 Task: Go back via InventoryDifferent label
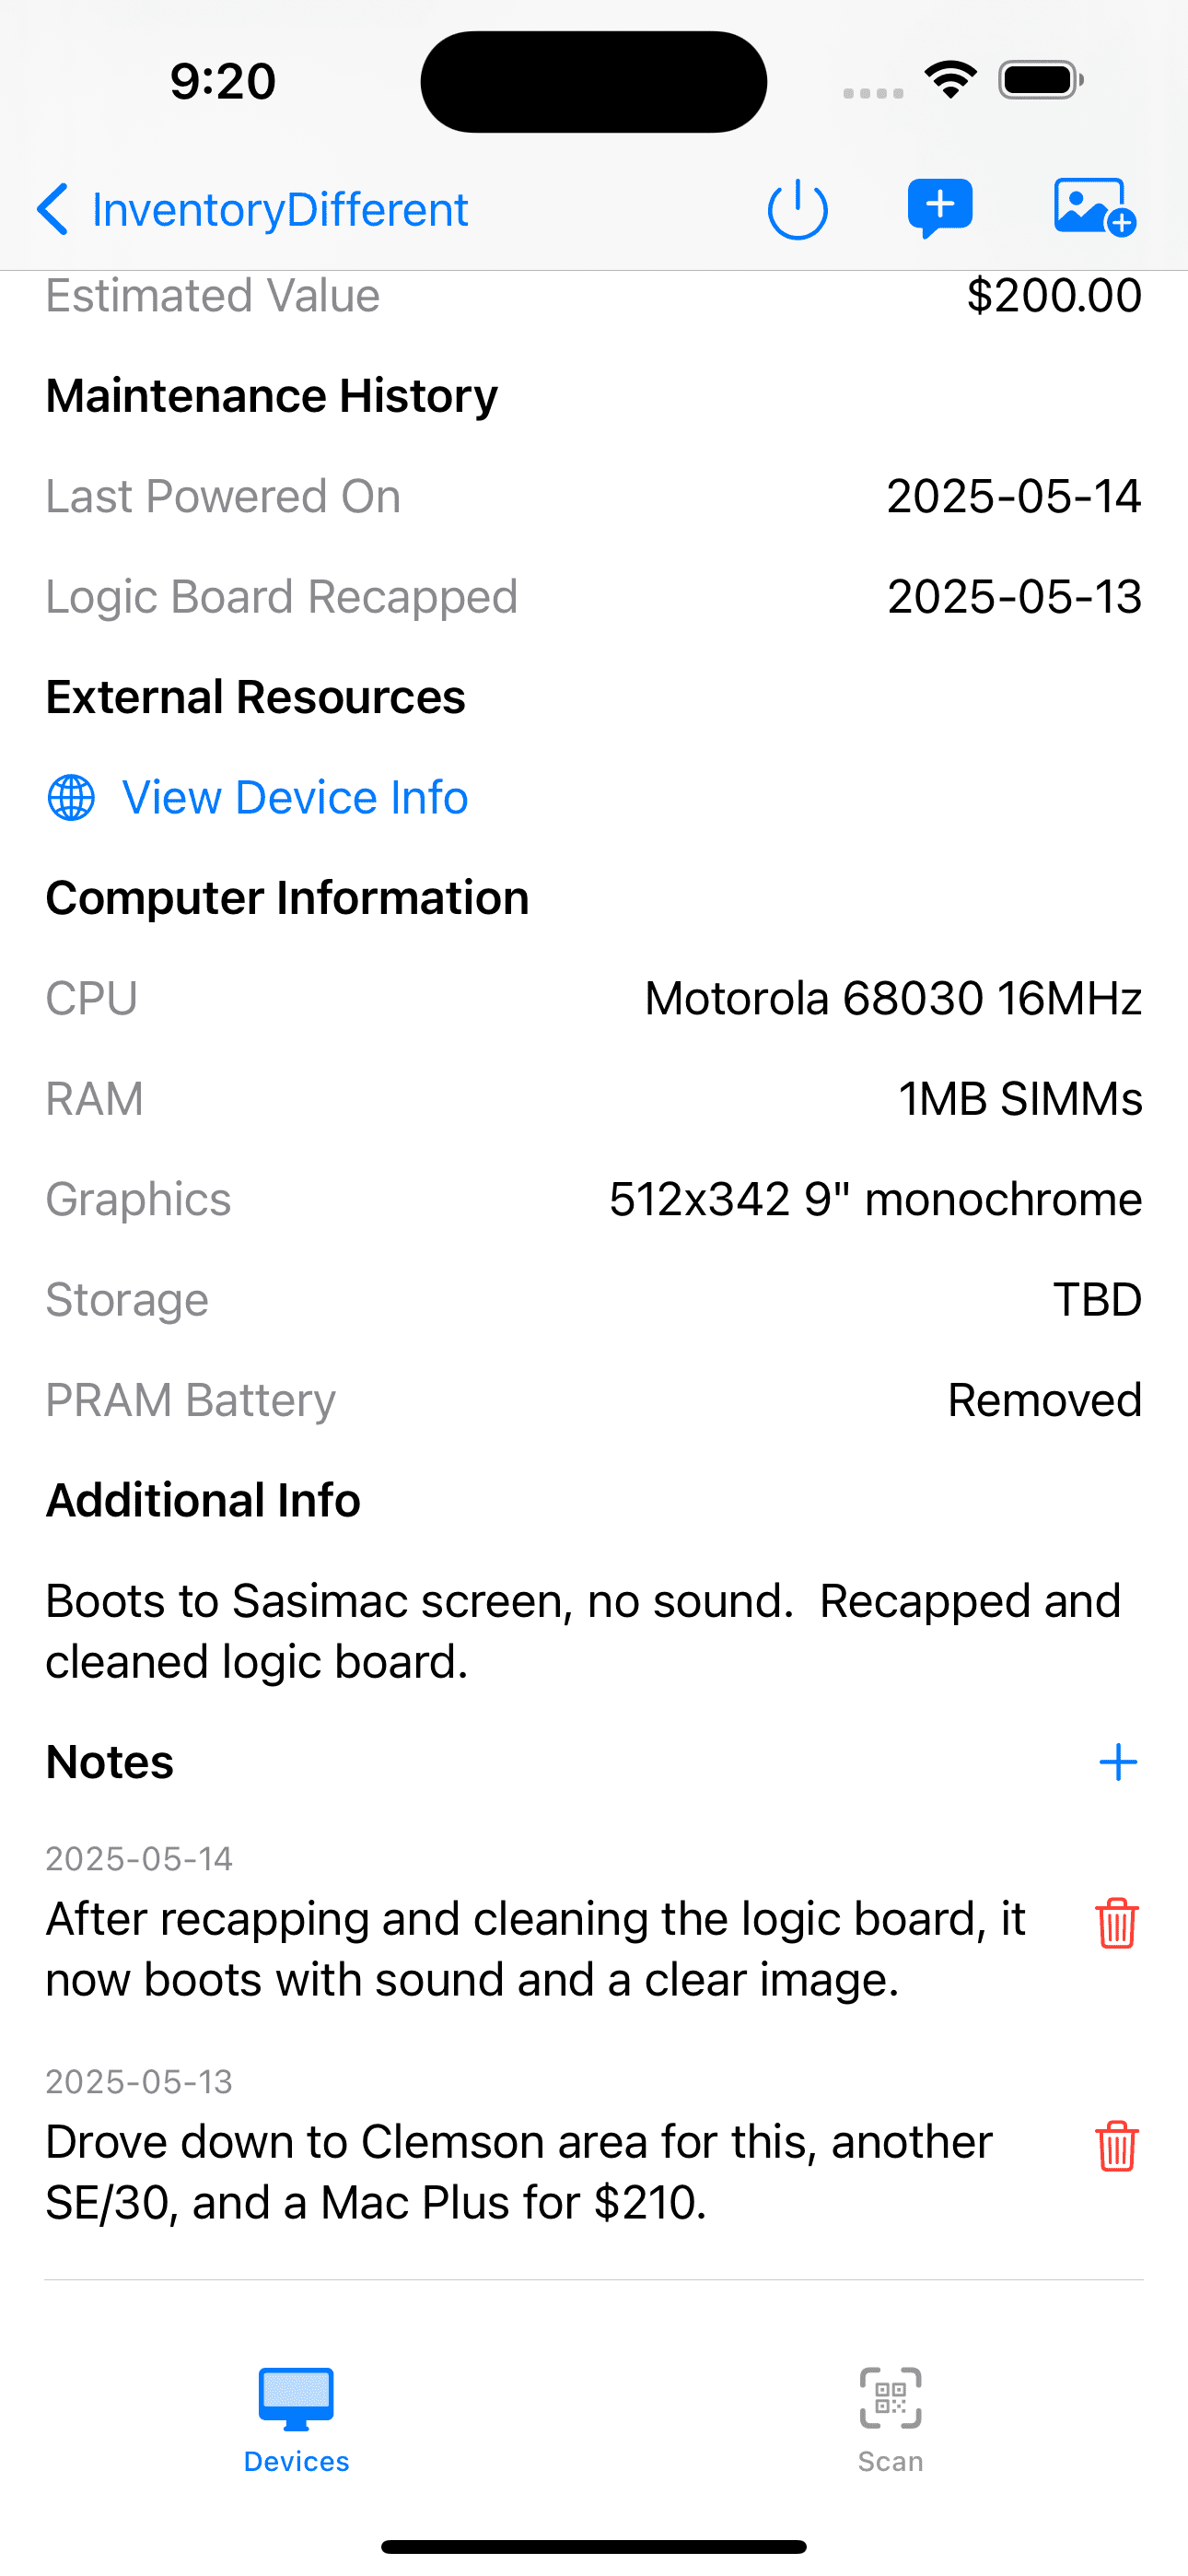coord(280,210)
